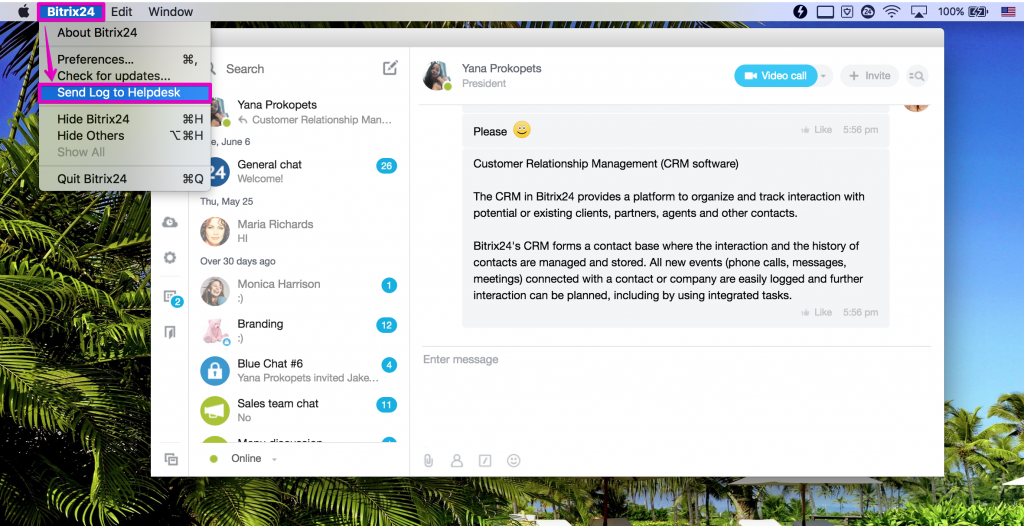Open Sales team chat
This screenshot has width=1024, height=526.
pos(299,410)
